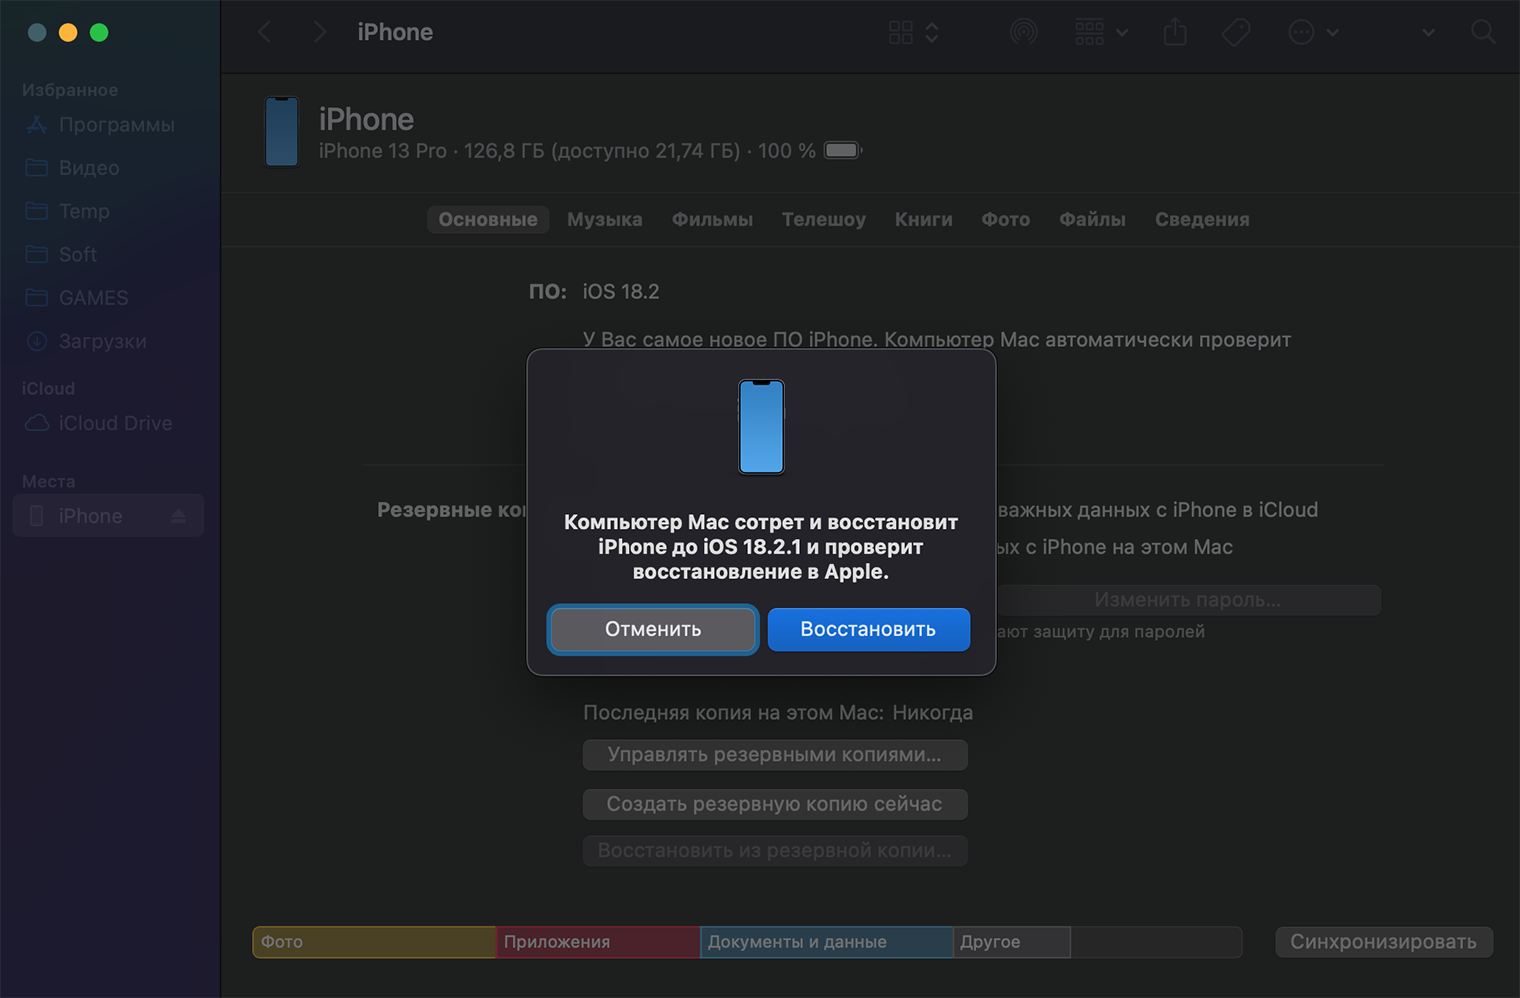The image size is (1520, 998).
Task: Switch view mode with grid icon
Action: coord(900,32)
